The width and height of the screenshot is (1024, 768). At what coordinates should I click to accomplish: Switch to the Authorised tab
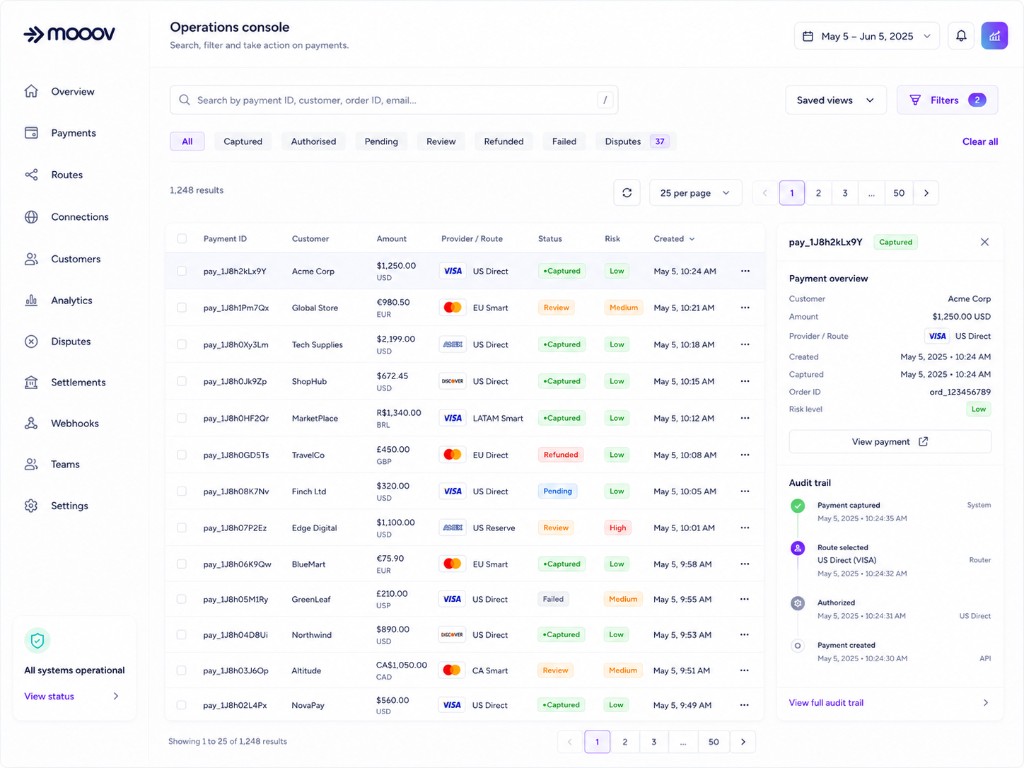(313, 142)
